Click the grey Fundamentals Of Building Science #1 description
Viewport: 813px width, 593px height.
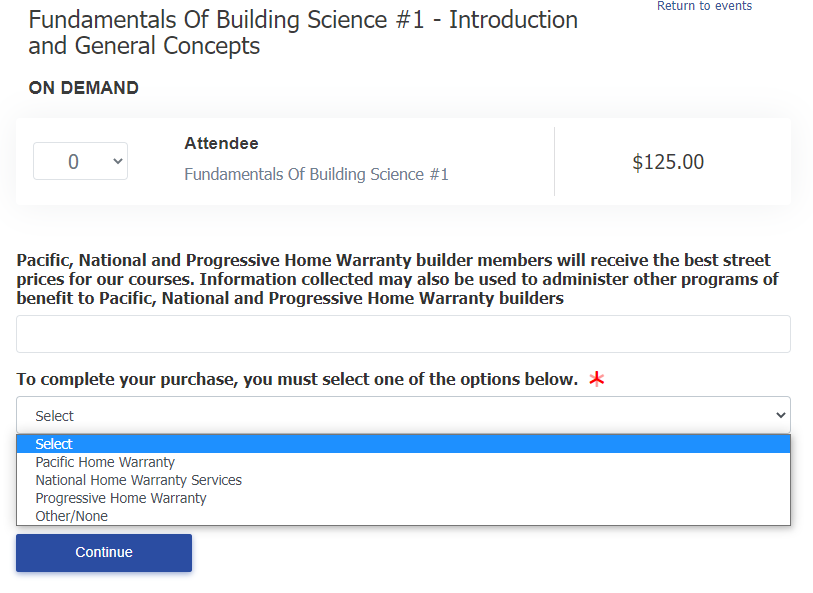click(x=316, y=174)
